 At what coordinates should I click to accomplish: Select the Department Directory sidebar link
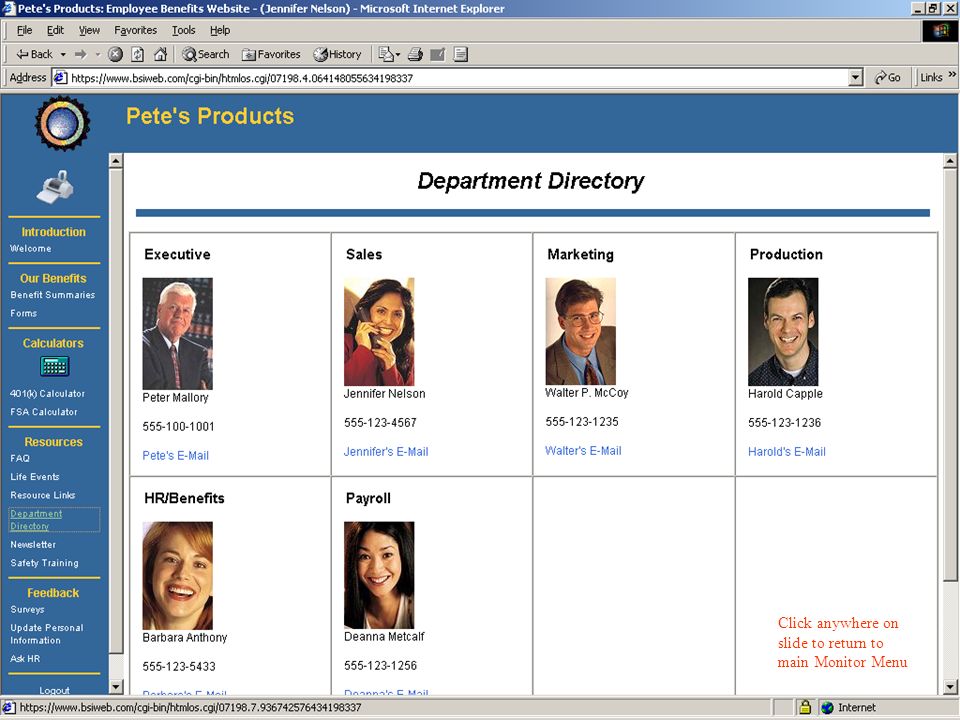pyautogui.click(x=36, y=520)
